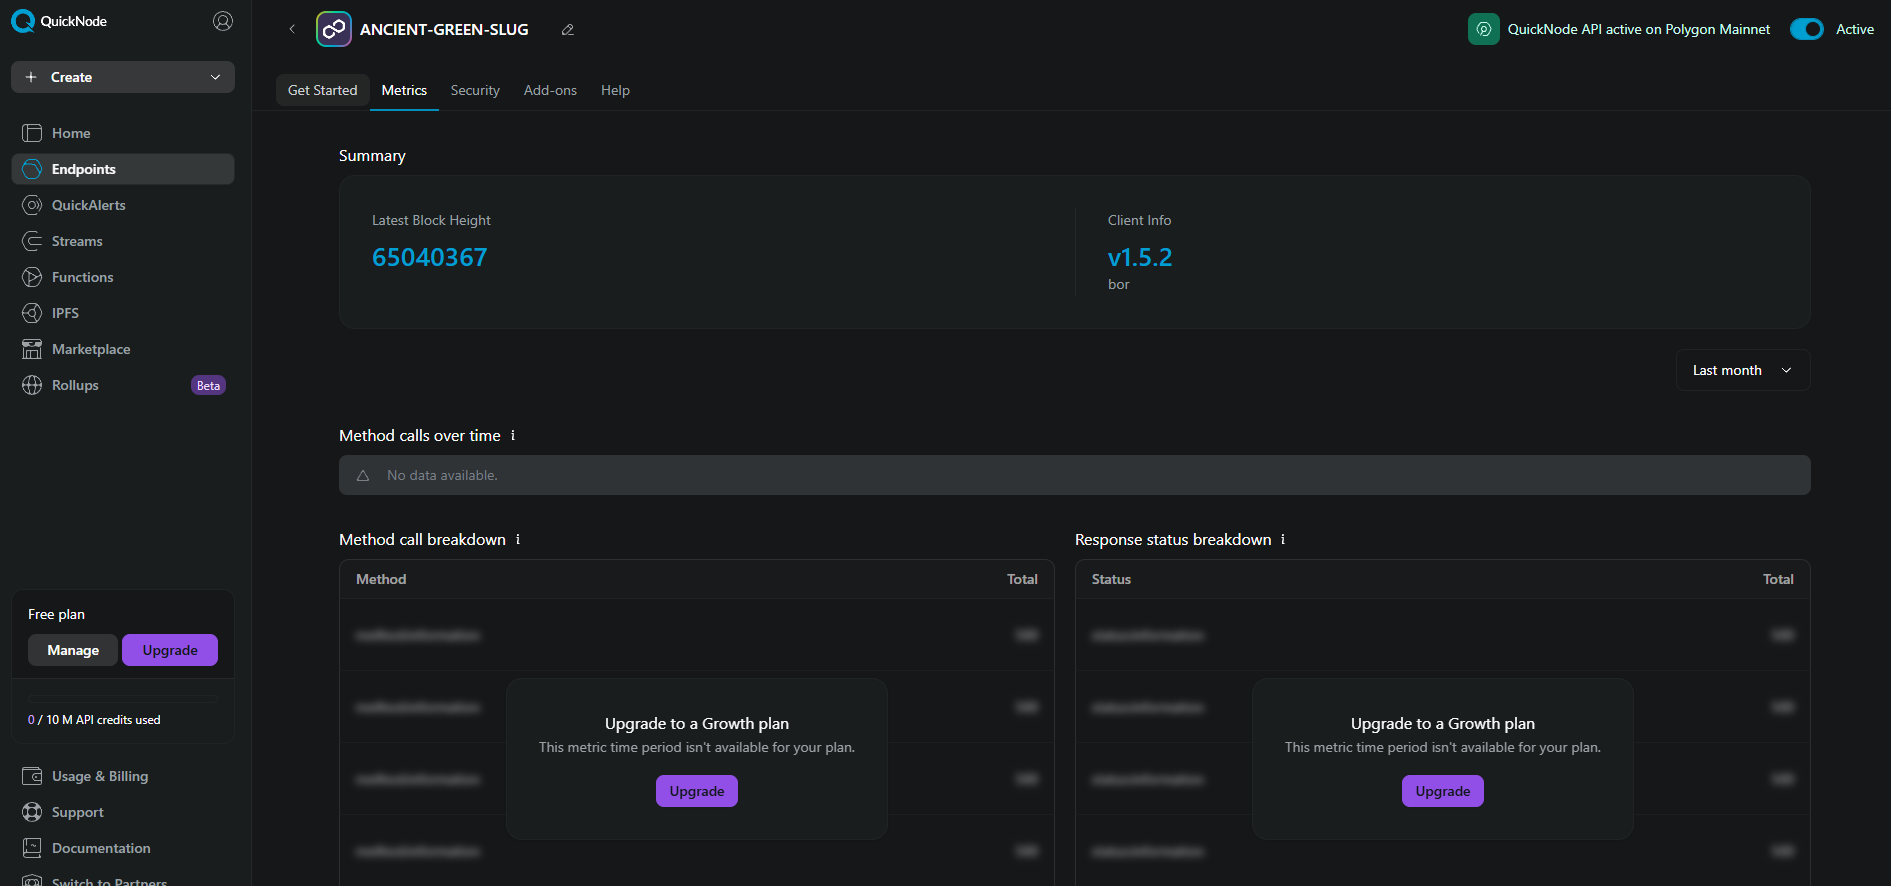Open the Get Started tab
The width and height of the screenshot is (1891, 886).
pos(322,90)
